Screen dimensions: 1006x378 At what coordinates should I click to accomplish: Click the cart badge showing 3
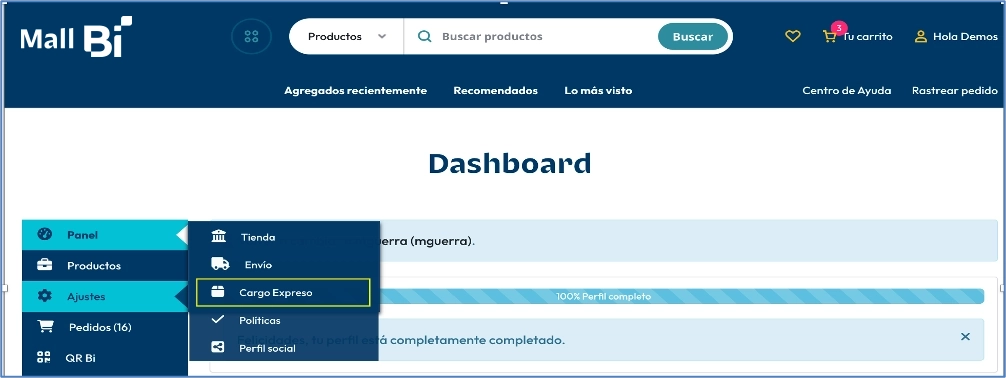coord(839,28)
